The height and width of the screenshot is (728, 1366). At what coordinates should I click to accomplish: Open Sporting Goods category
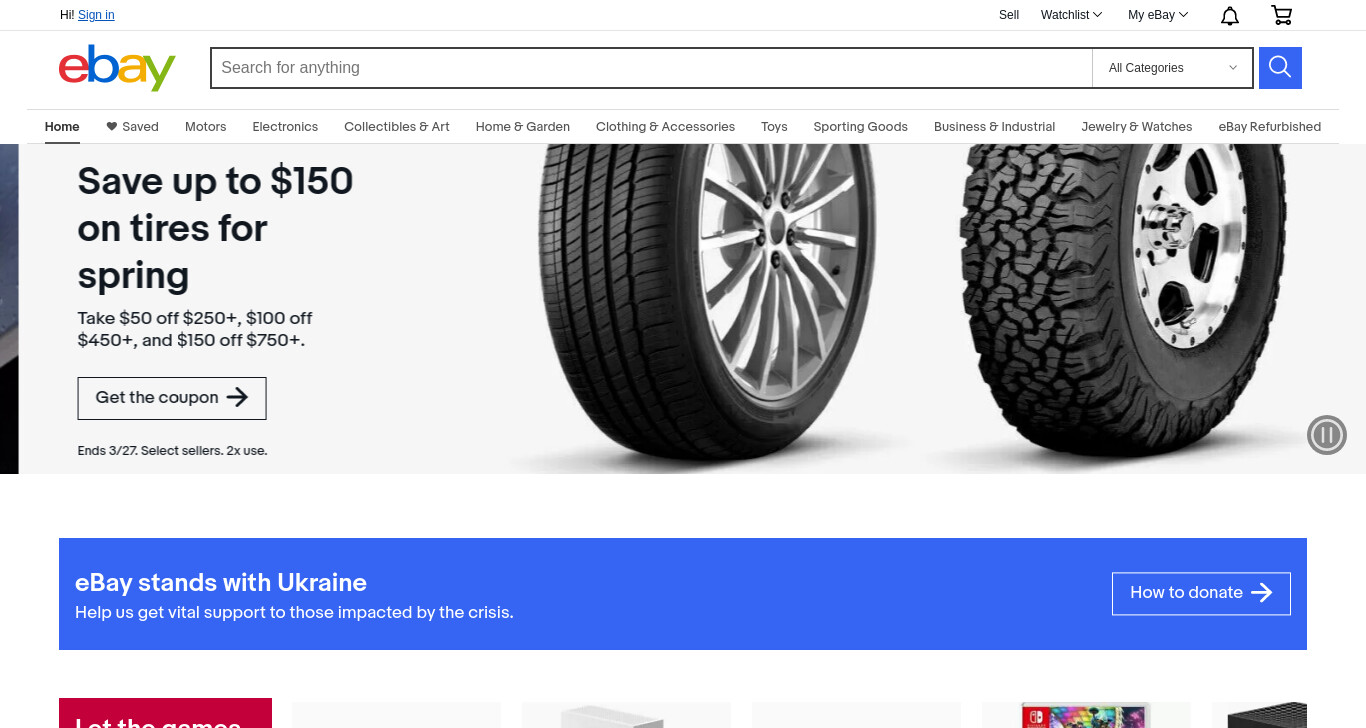(861, 127)
